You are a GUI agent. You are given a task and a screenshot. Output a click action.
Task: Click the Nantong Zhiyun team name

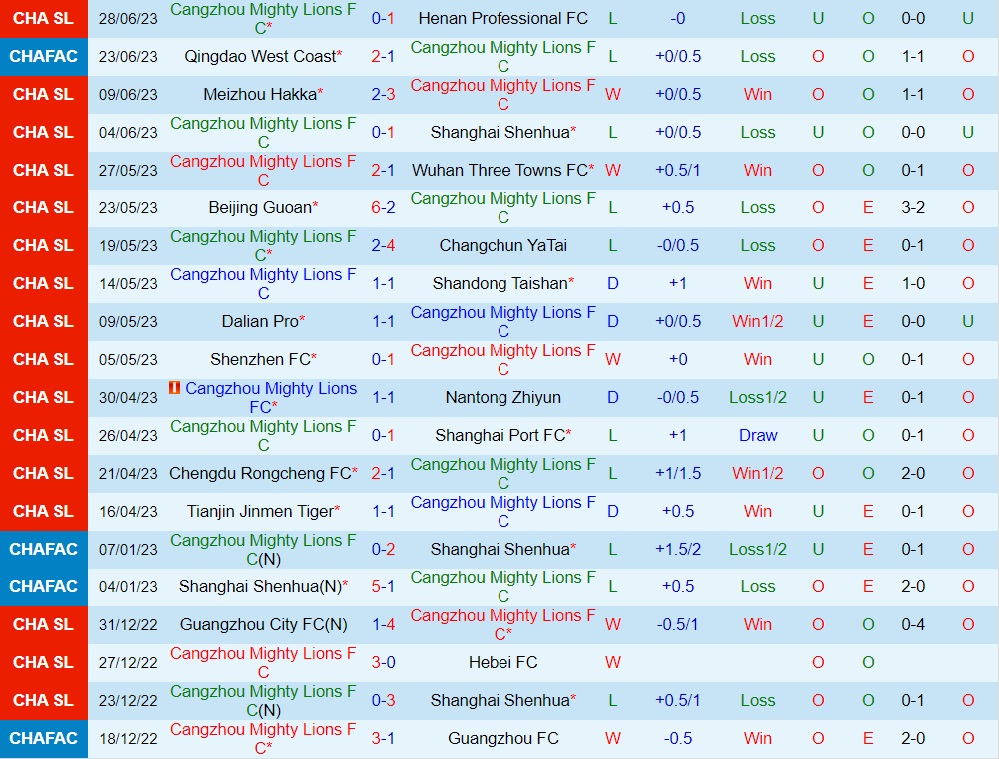[503, 397]
